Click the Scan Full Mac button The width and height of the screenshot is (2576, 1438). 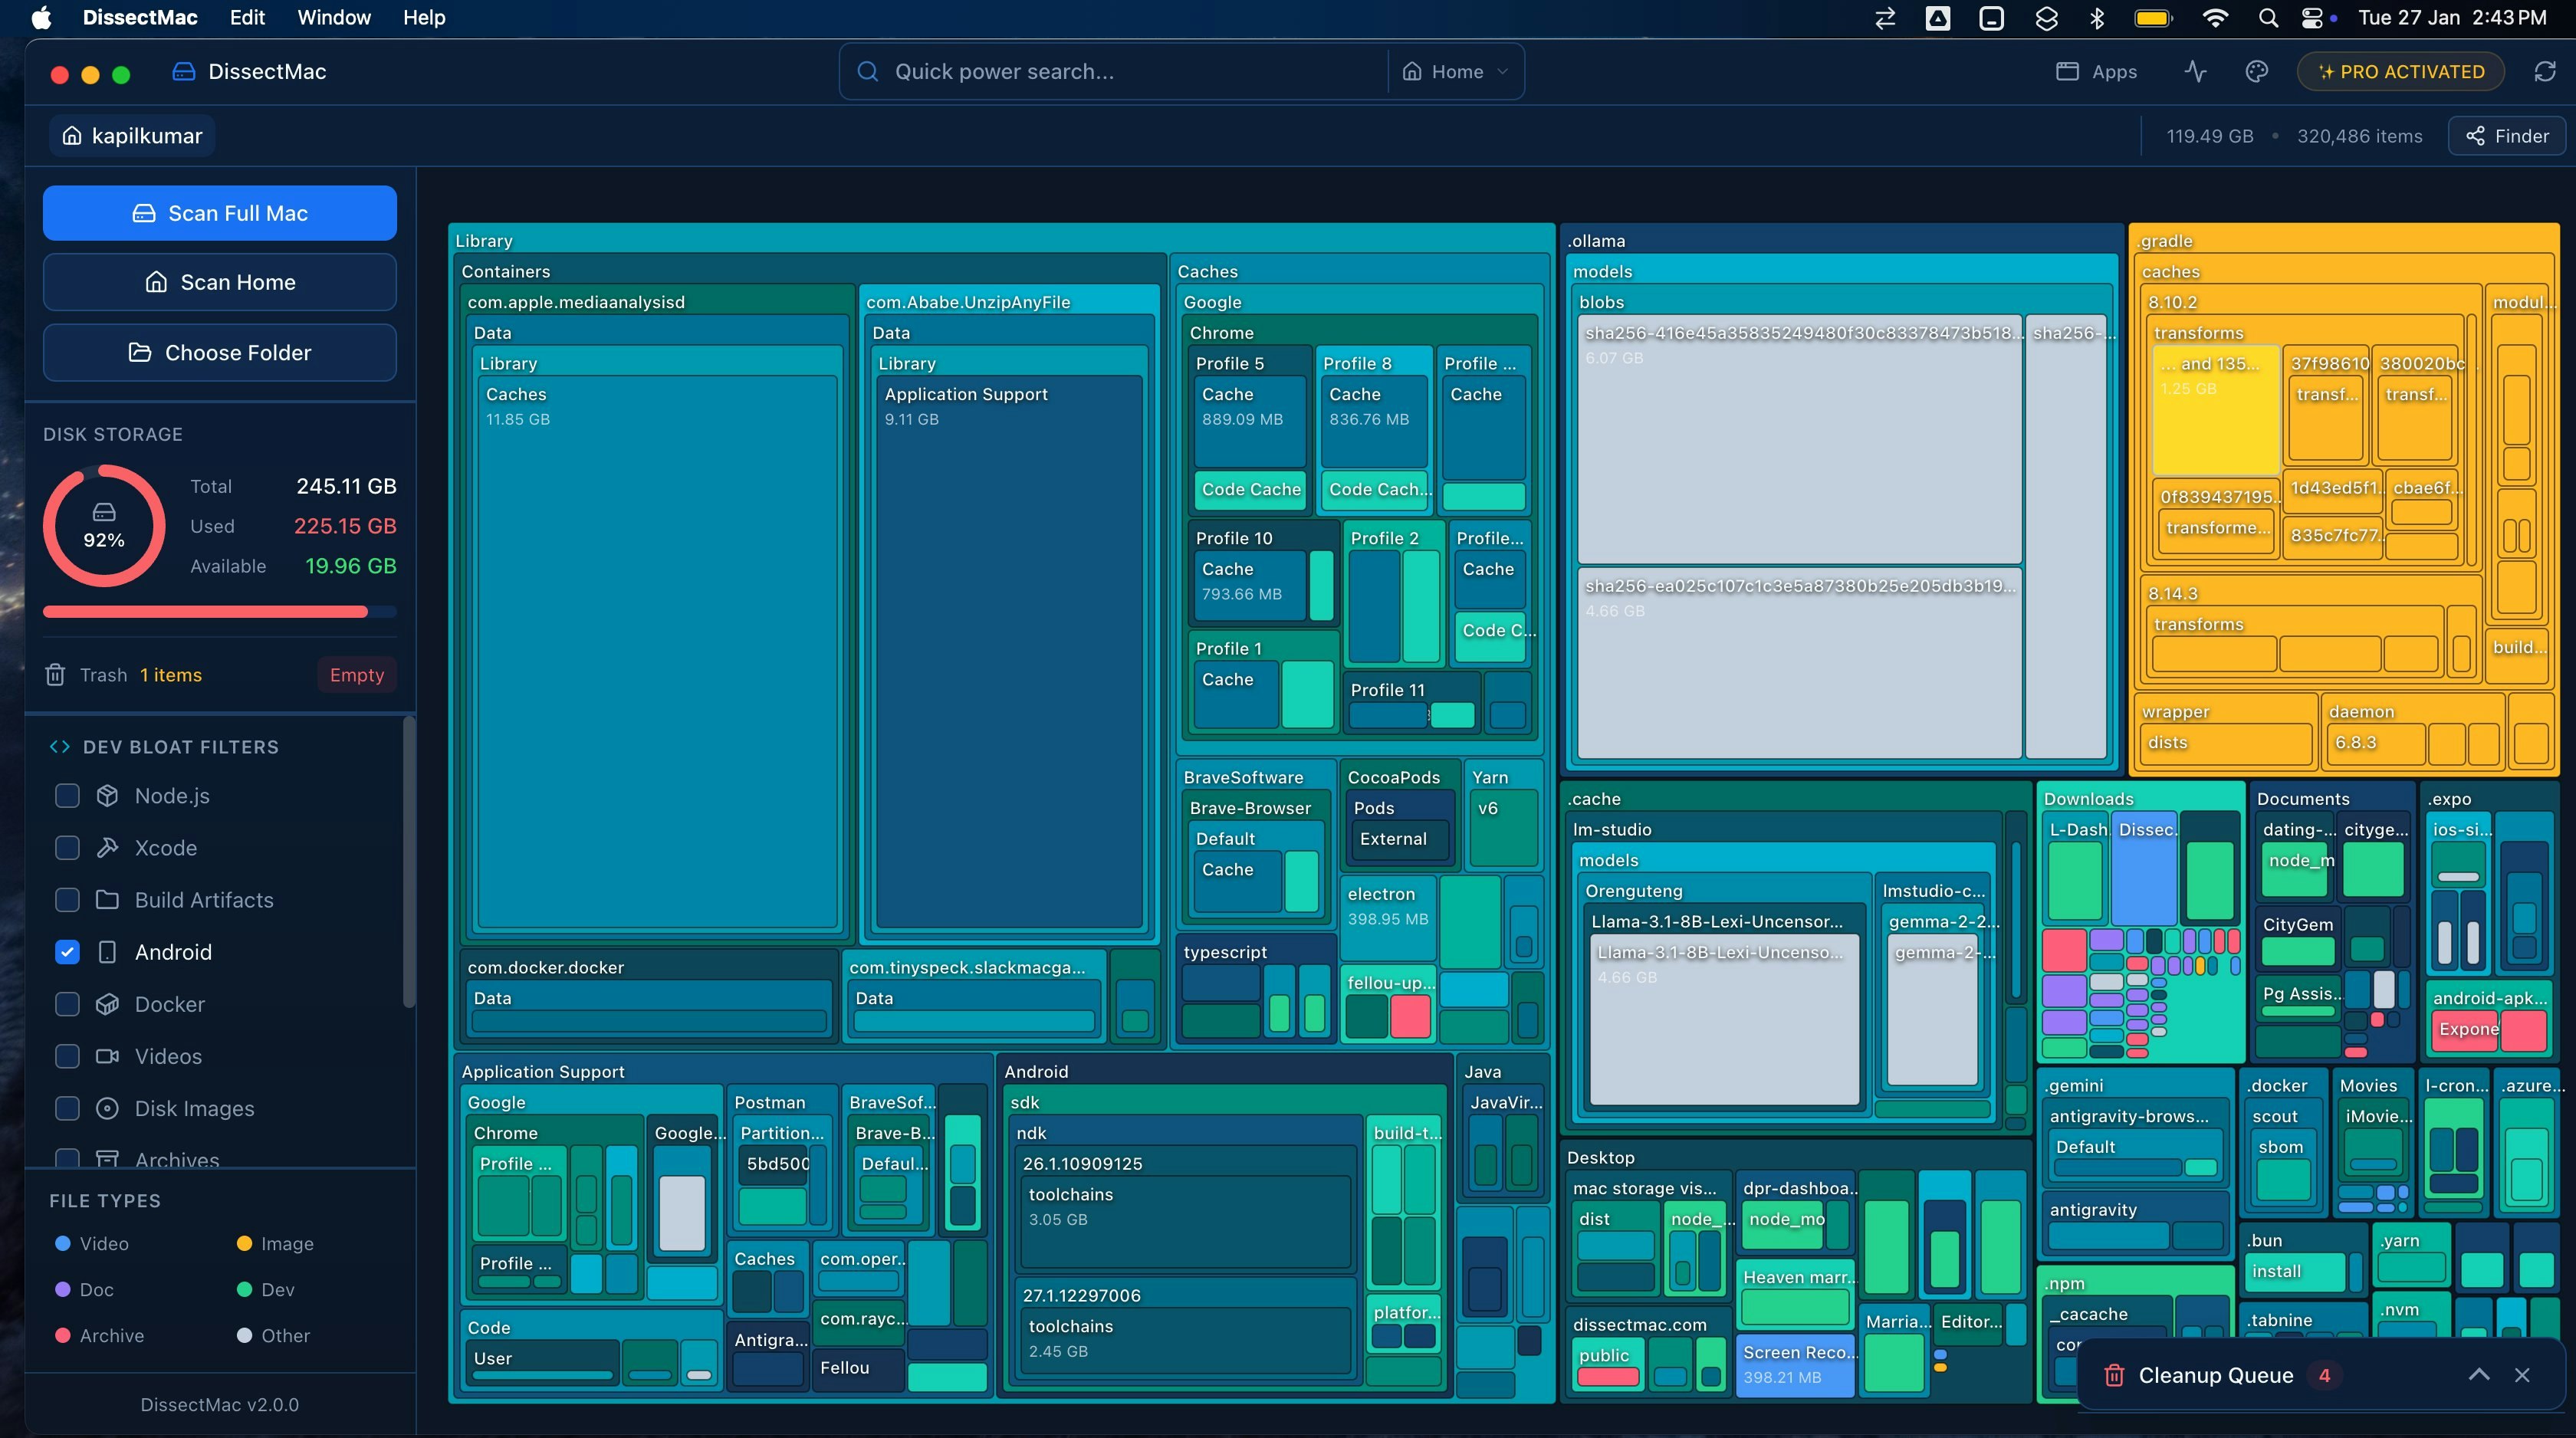tap(220, 213)
